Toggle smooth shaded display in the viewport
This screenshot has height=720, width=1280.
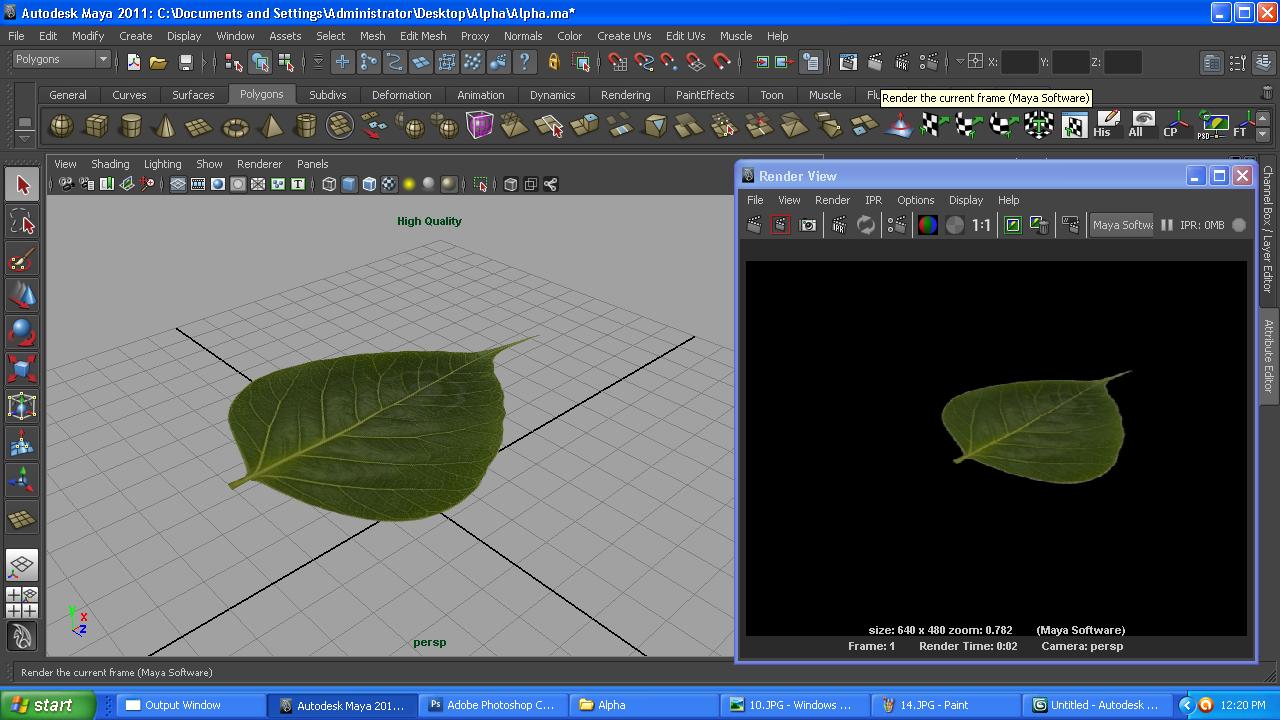(x=349, y=184)
